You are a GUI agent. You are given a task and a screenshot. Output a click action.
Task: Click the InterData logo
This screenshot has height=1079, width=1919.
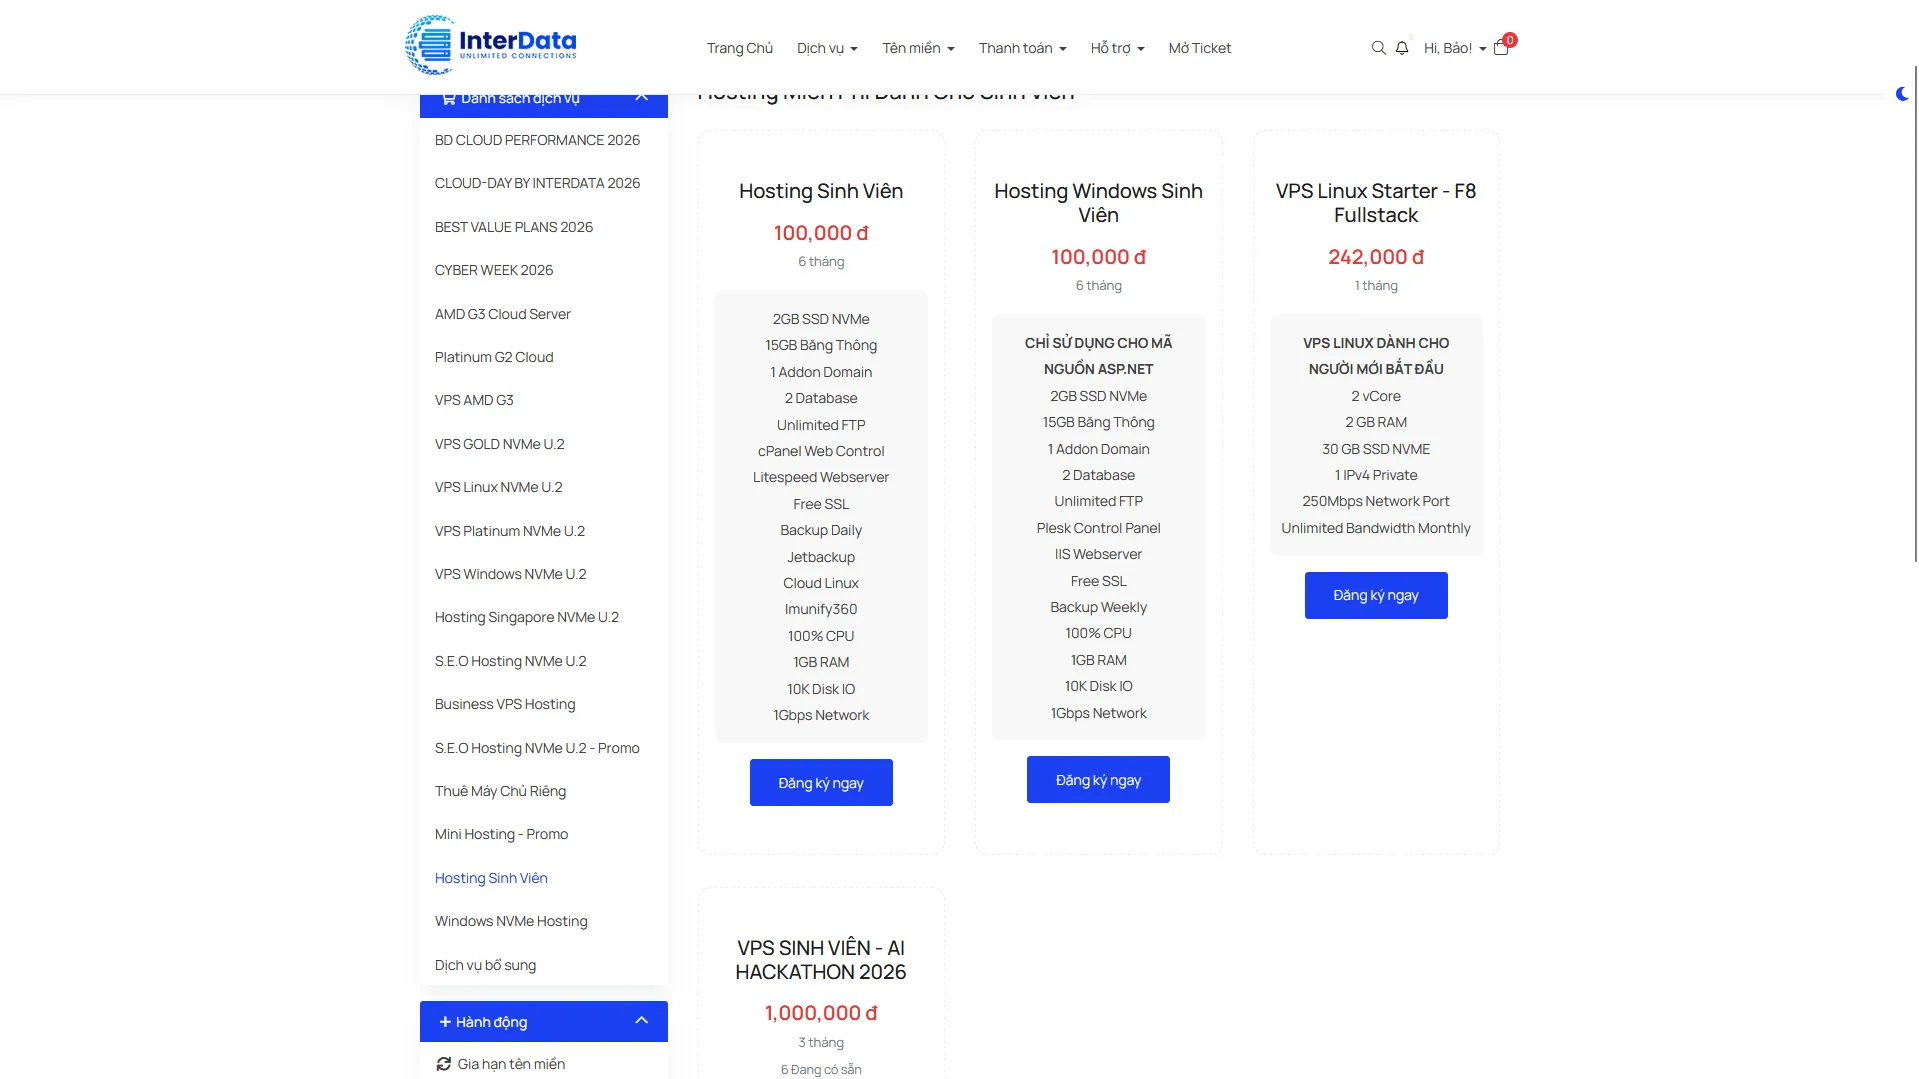click(491, 45)
